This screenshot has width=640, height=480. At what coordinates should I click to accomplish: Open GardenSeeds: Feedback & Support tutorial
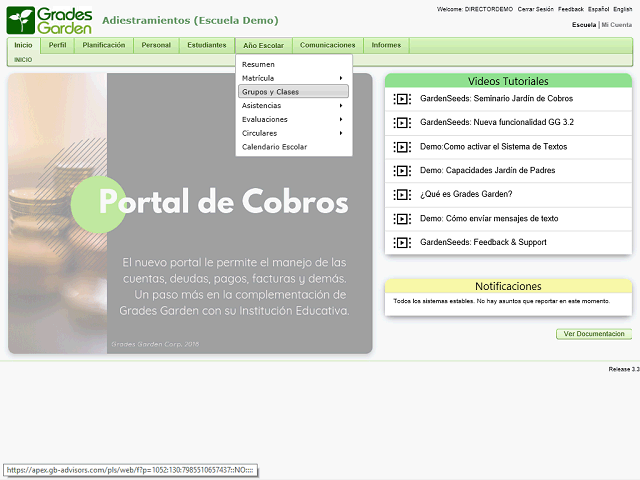pyautogui.click(x=483, y=242)
